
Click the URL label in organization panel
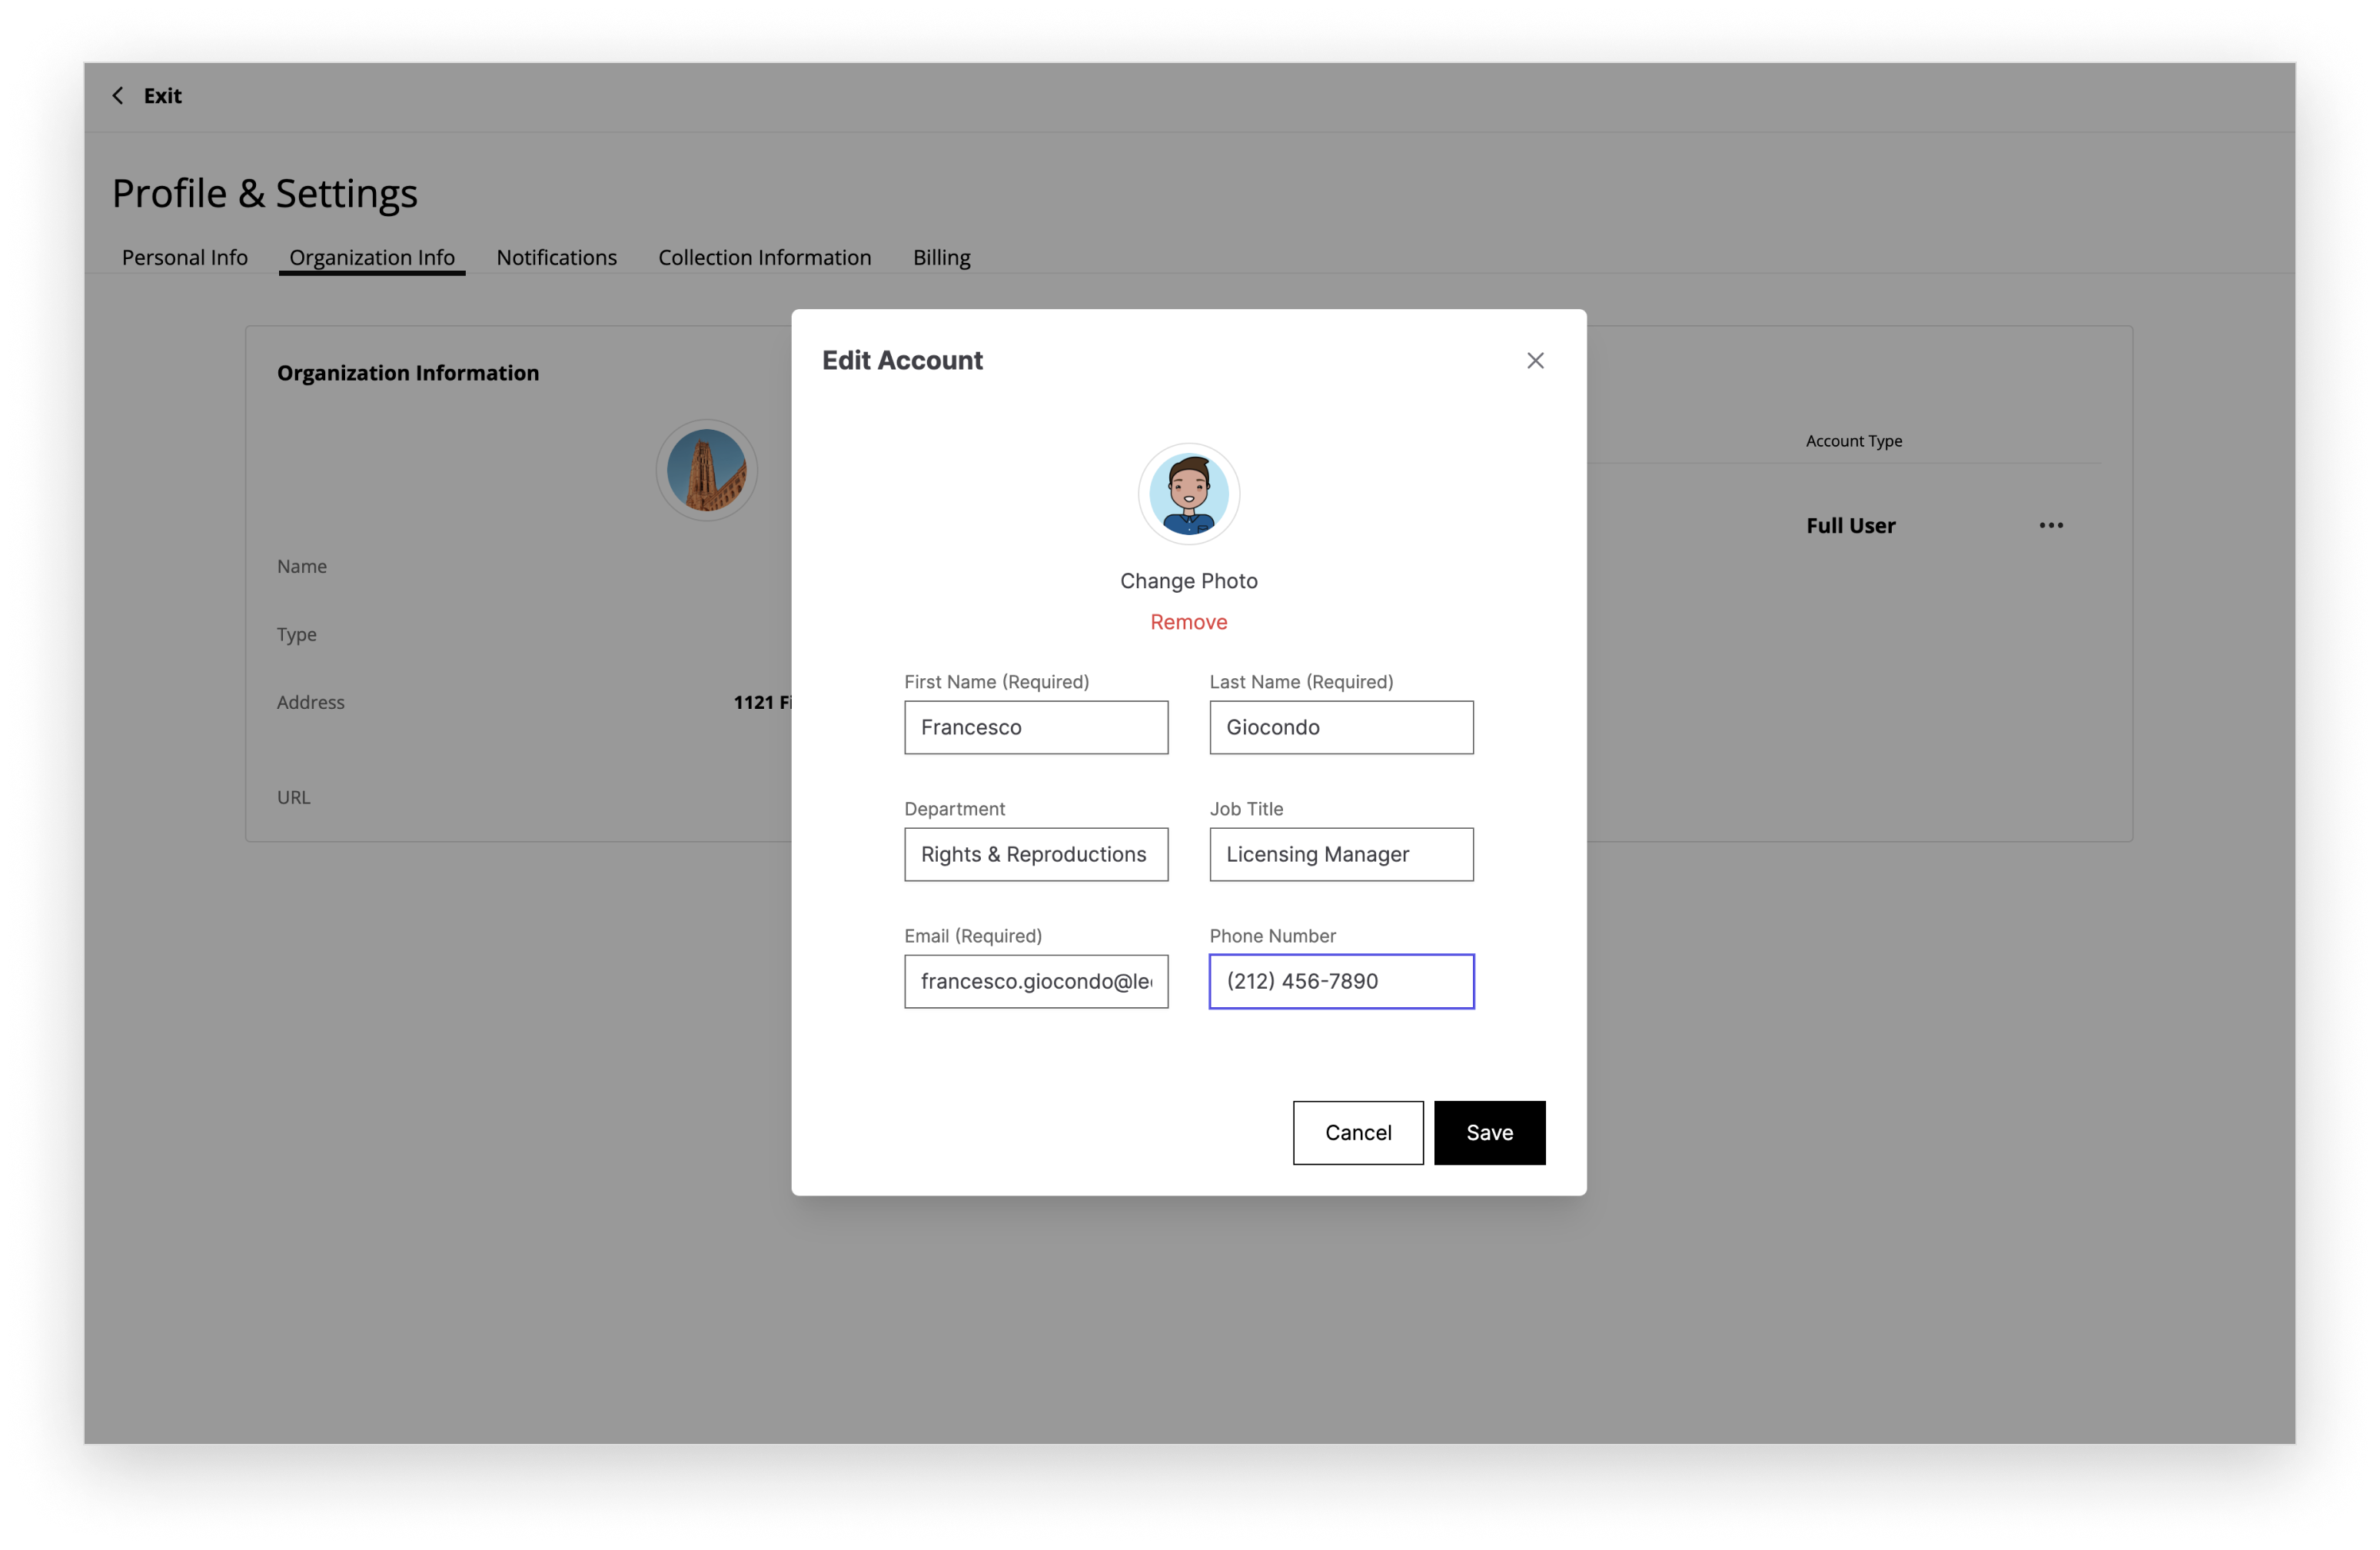[293, 797]
